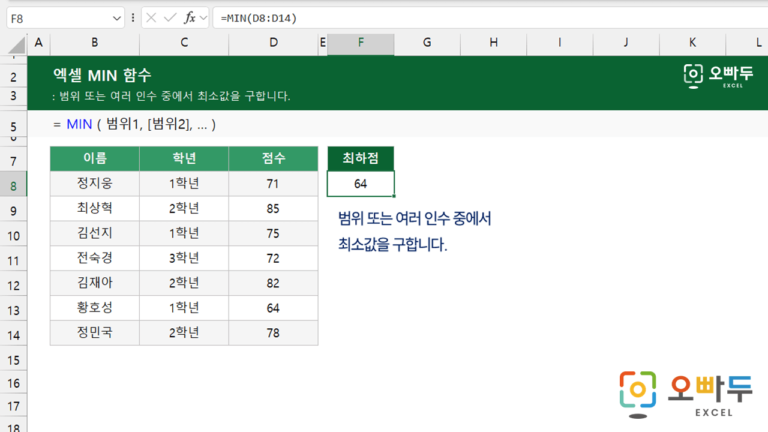Screen dimensions: 768x432
Task: Select column H header
Action: tap(493, 43)
